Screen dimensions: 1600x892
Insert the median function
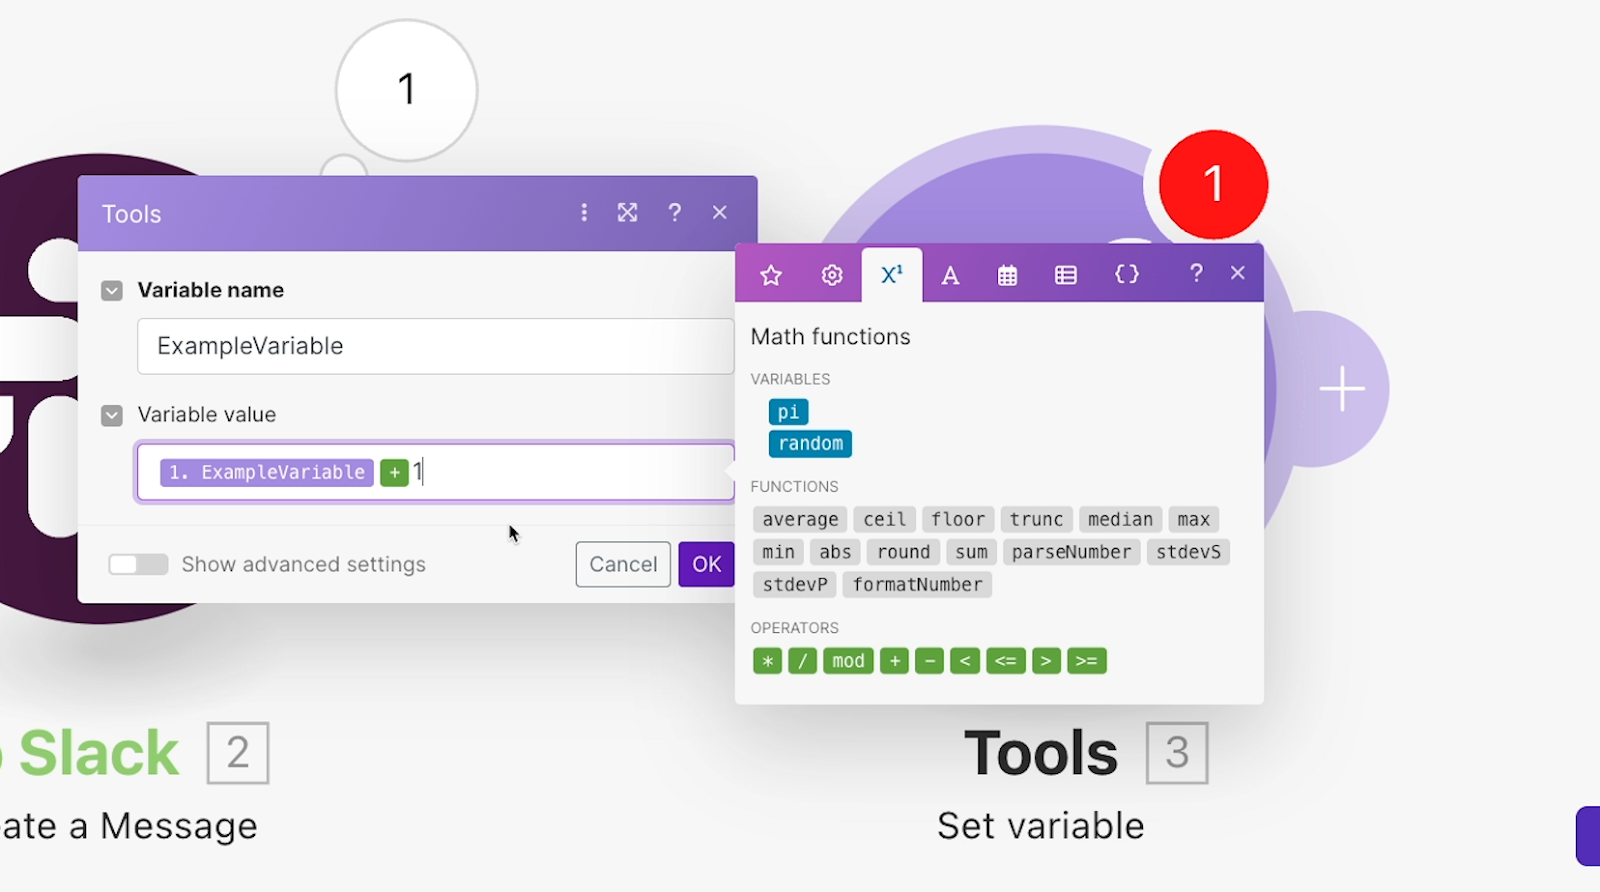[1120, 520]
